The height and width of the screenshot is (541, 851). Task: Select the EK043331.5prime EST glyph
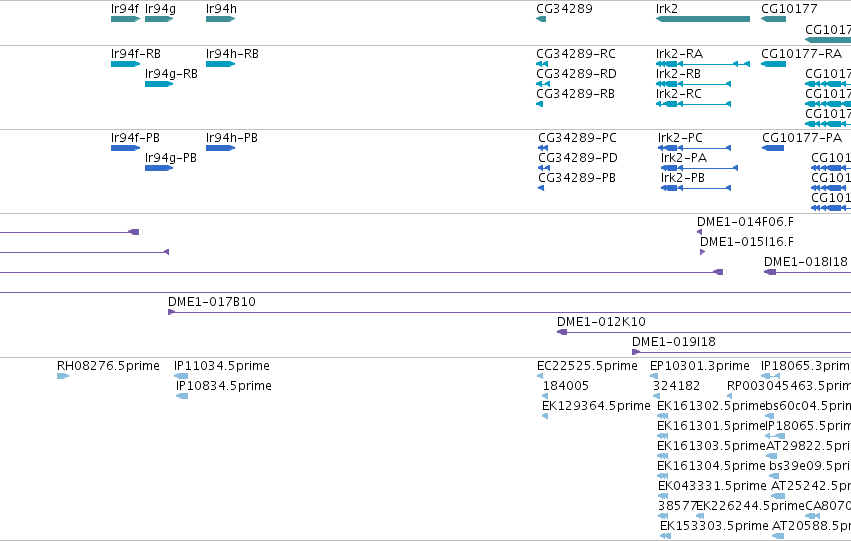coord(663,497)
